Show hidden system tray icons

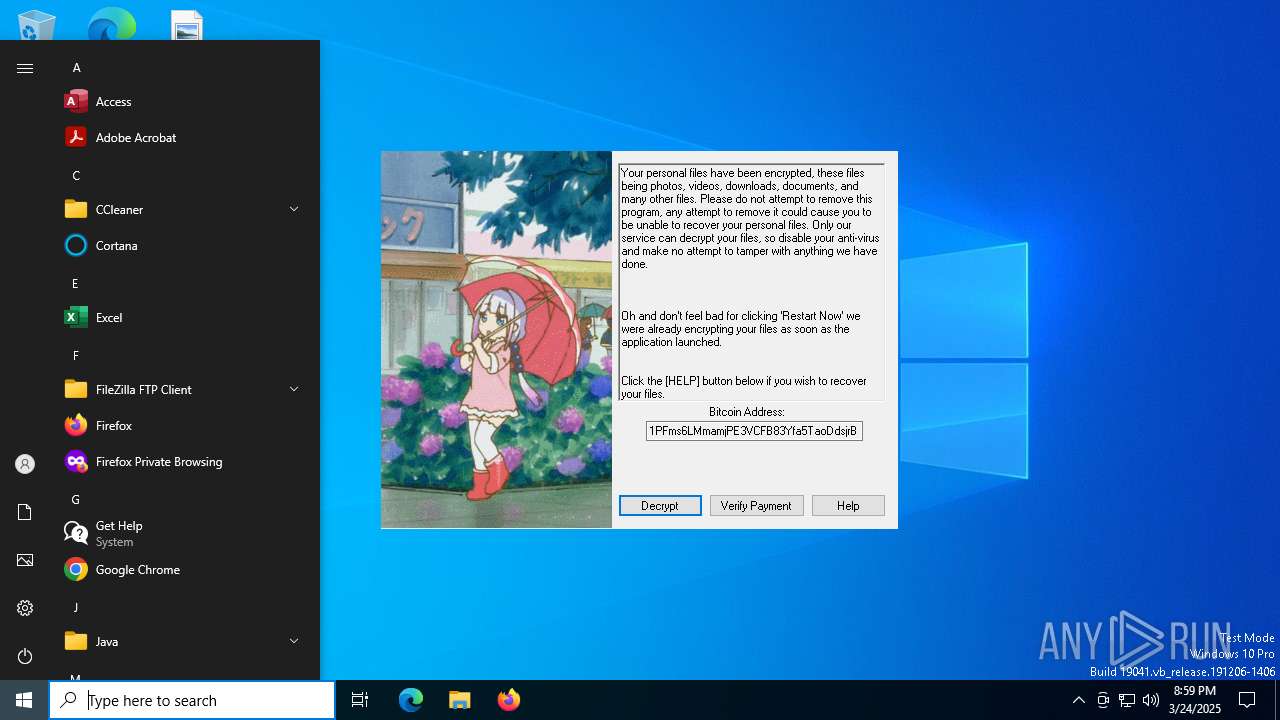click(x=1078, y=700)
